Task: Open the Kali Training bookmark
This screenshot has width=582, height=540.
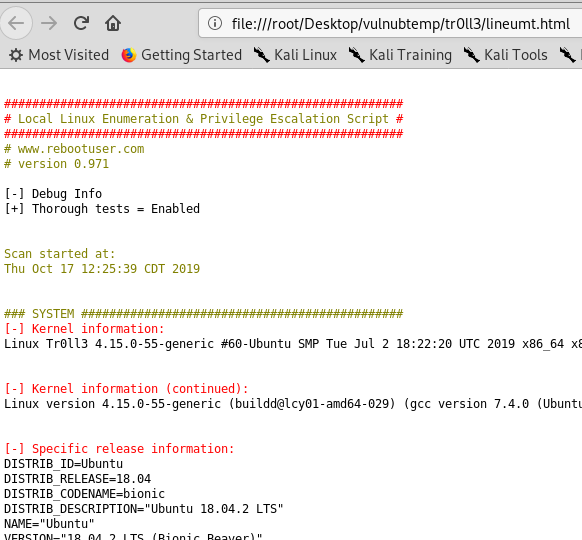Action: pos(400,55)
